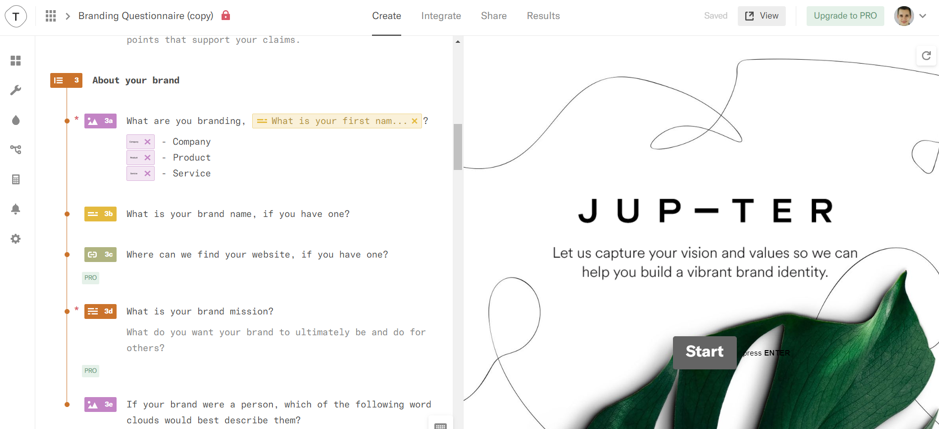The width and height of the screenshot is (939, 429).
Task: Click PRO badge under website question
Action: click(90, 278)
